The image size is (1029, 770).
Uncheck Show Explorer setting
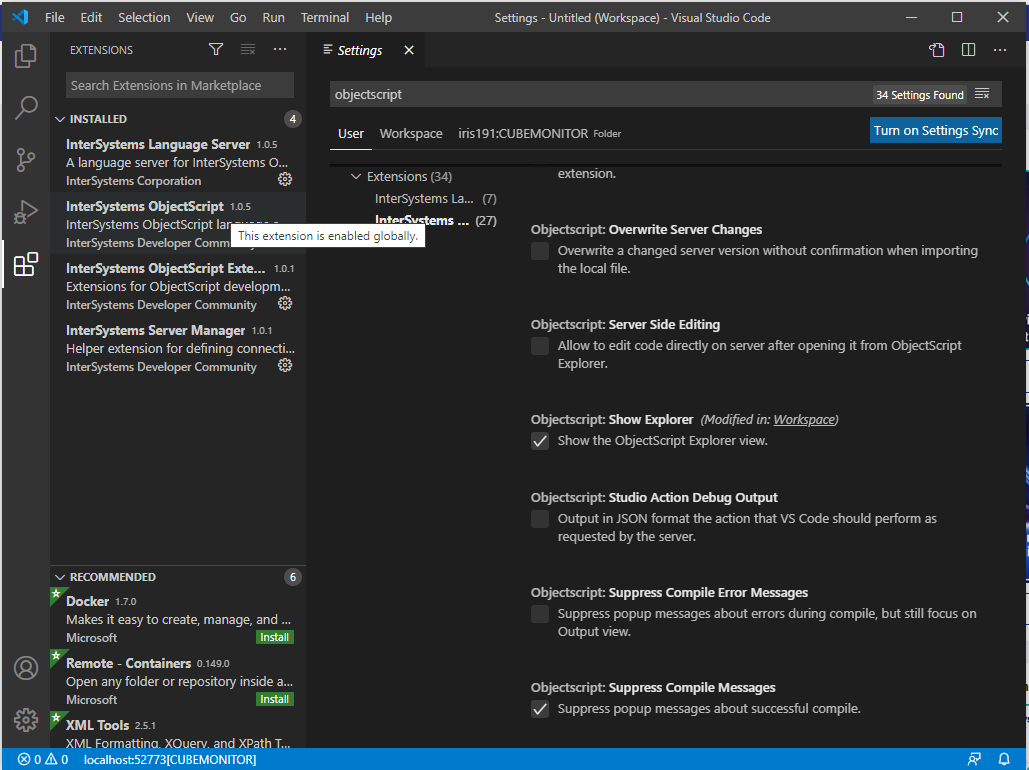point(540,441)
